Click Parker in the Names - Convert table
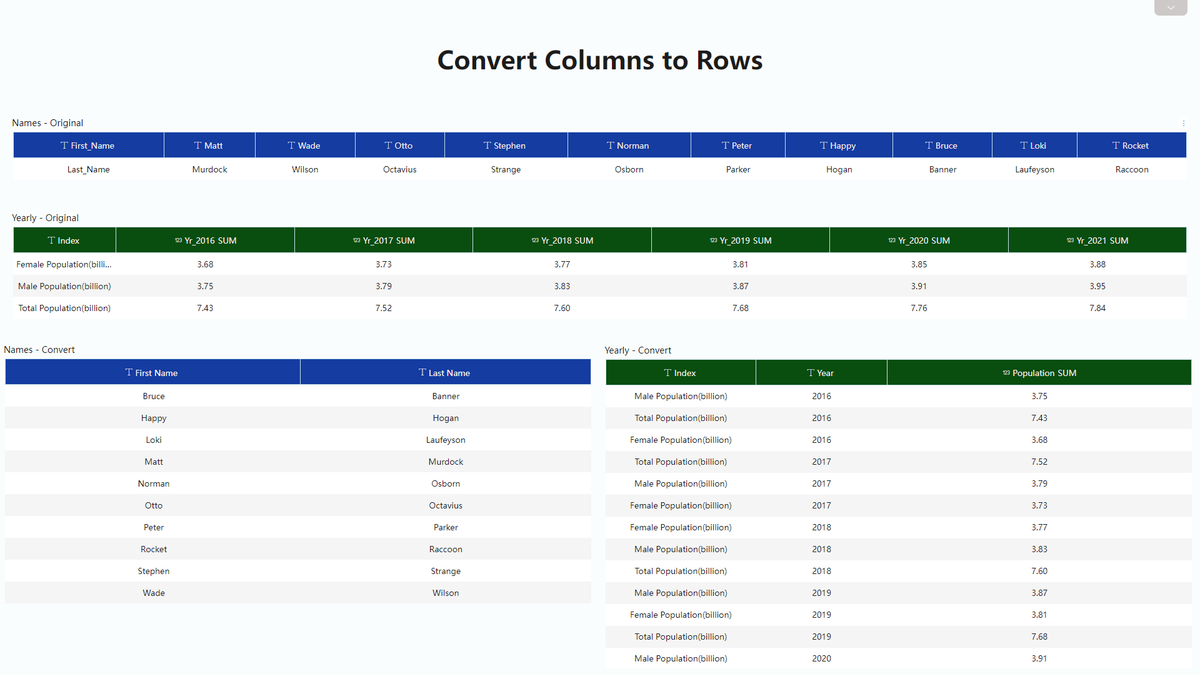 click(x=446, y=527)
